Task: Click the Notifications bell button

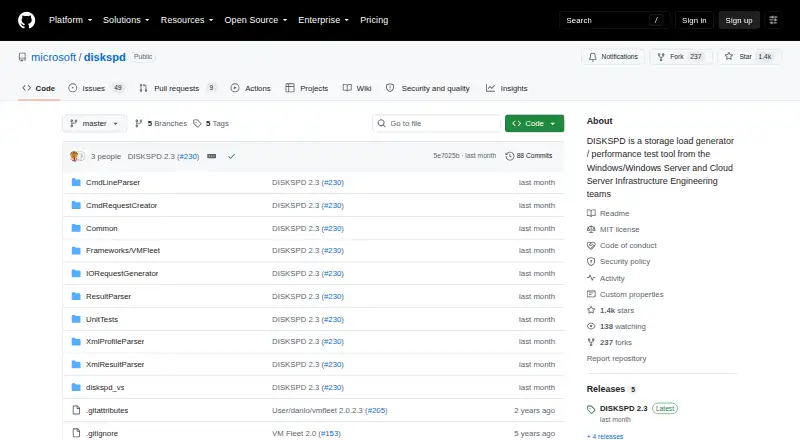Action: 613,57
